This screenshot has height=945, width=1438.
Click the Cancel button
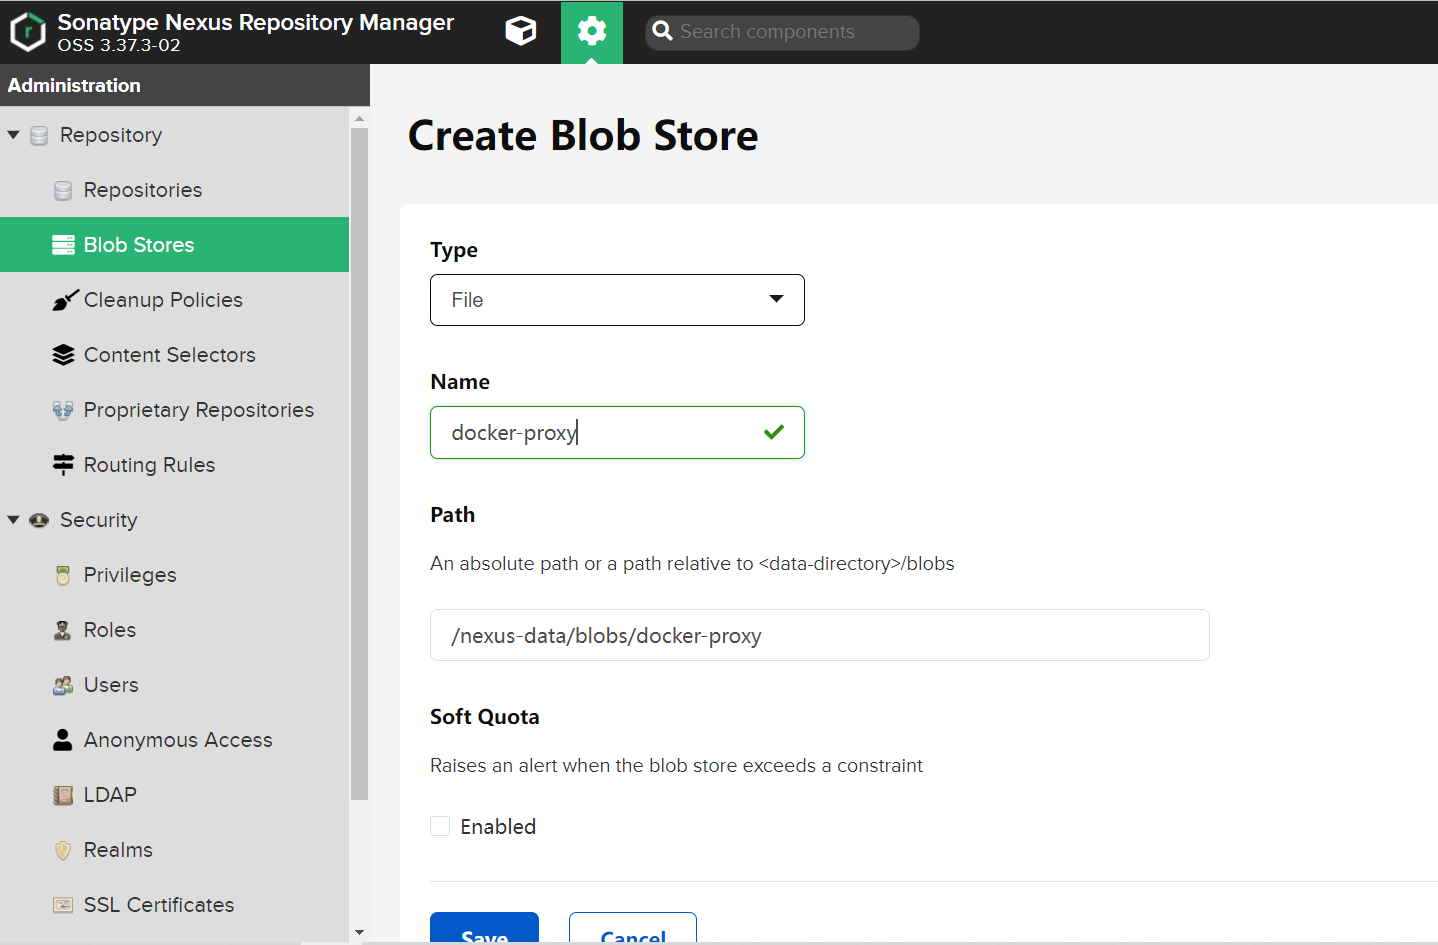(x=633, y=928)
